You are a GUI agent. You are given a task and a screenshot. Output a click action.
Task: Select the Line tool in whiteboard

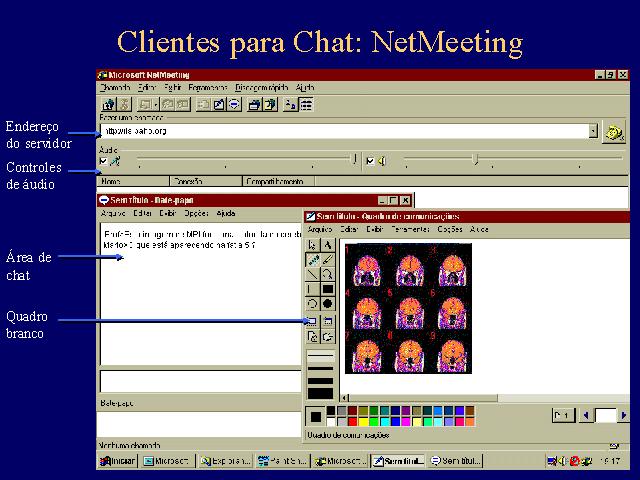(x=313, y=274)
